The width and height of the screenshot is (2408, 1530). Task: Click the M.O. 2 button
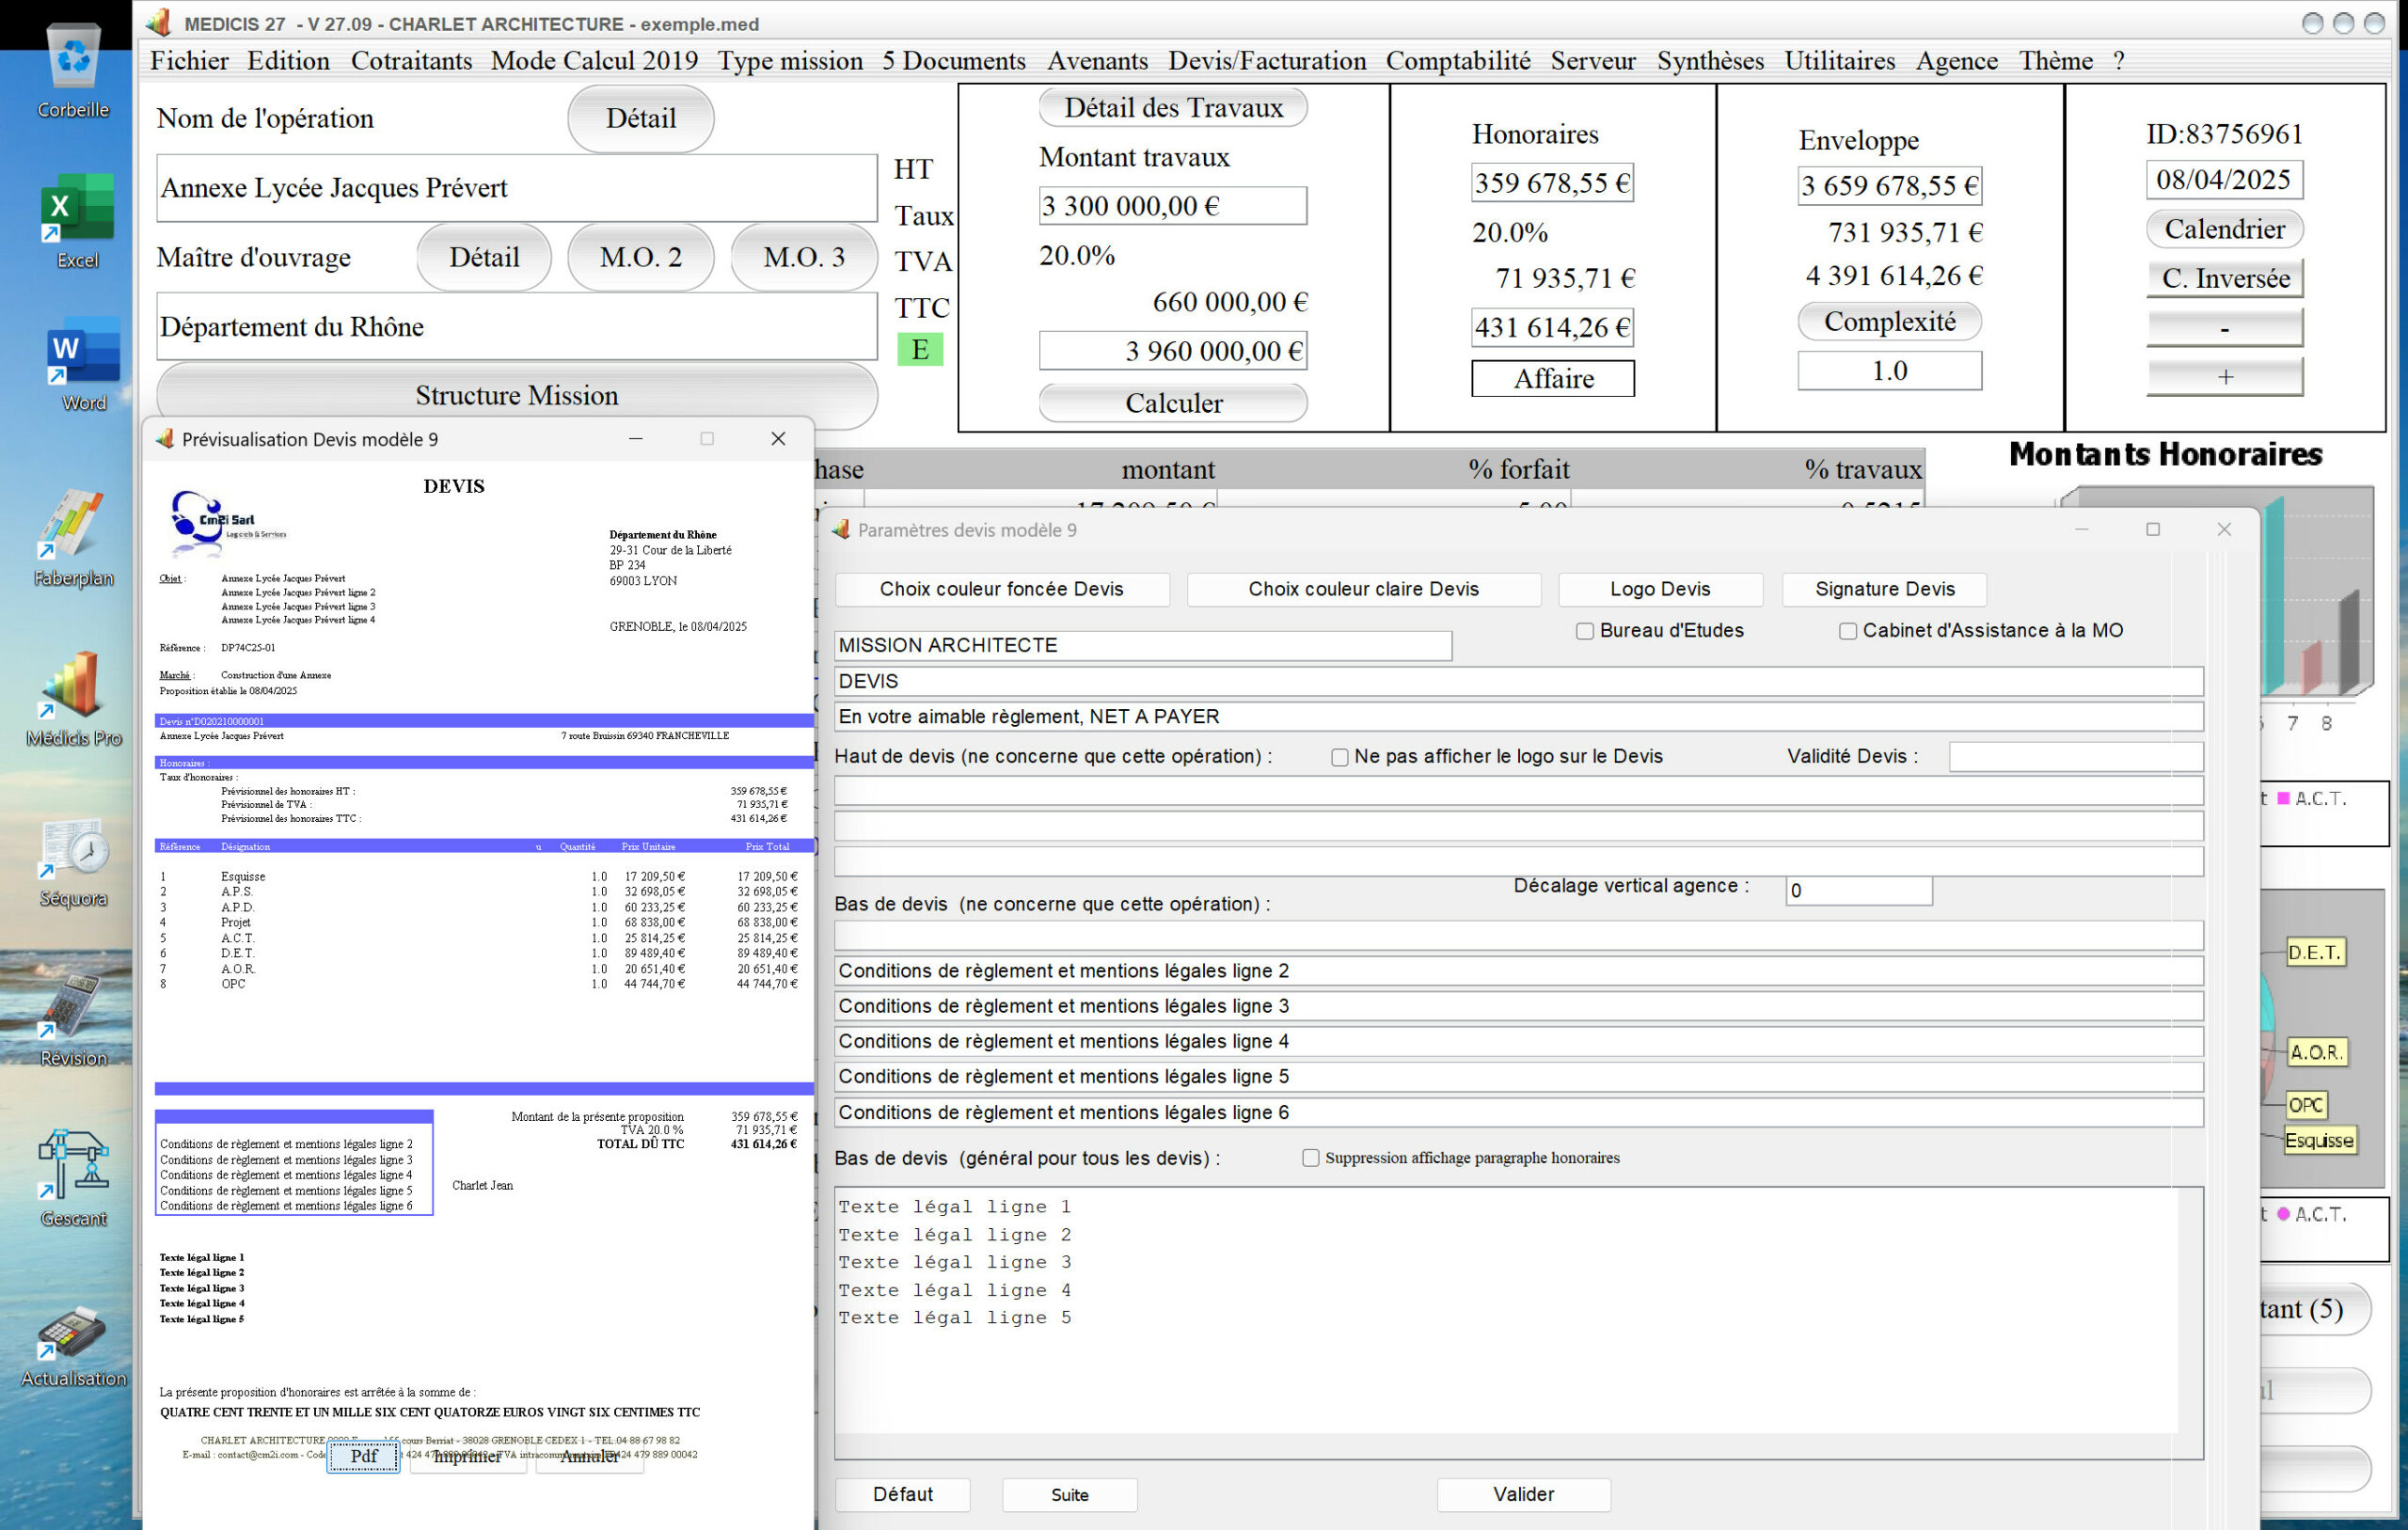(x=640, y=257)
